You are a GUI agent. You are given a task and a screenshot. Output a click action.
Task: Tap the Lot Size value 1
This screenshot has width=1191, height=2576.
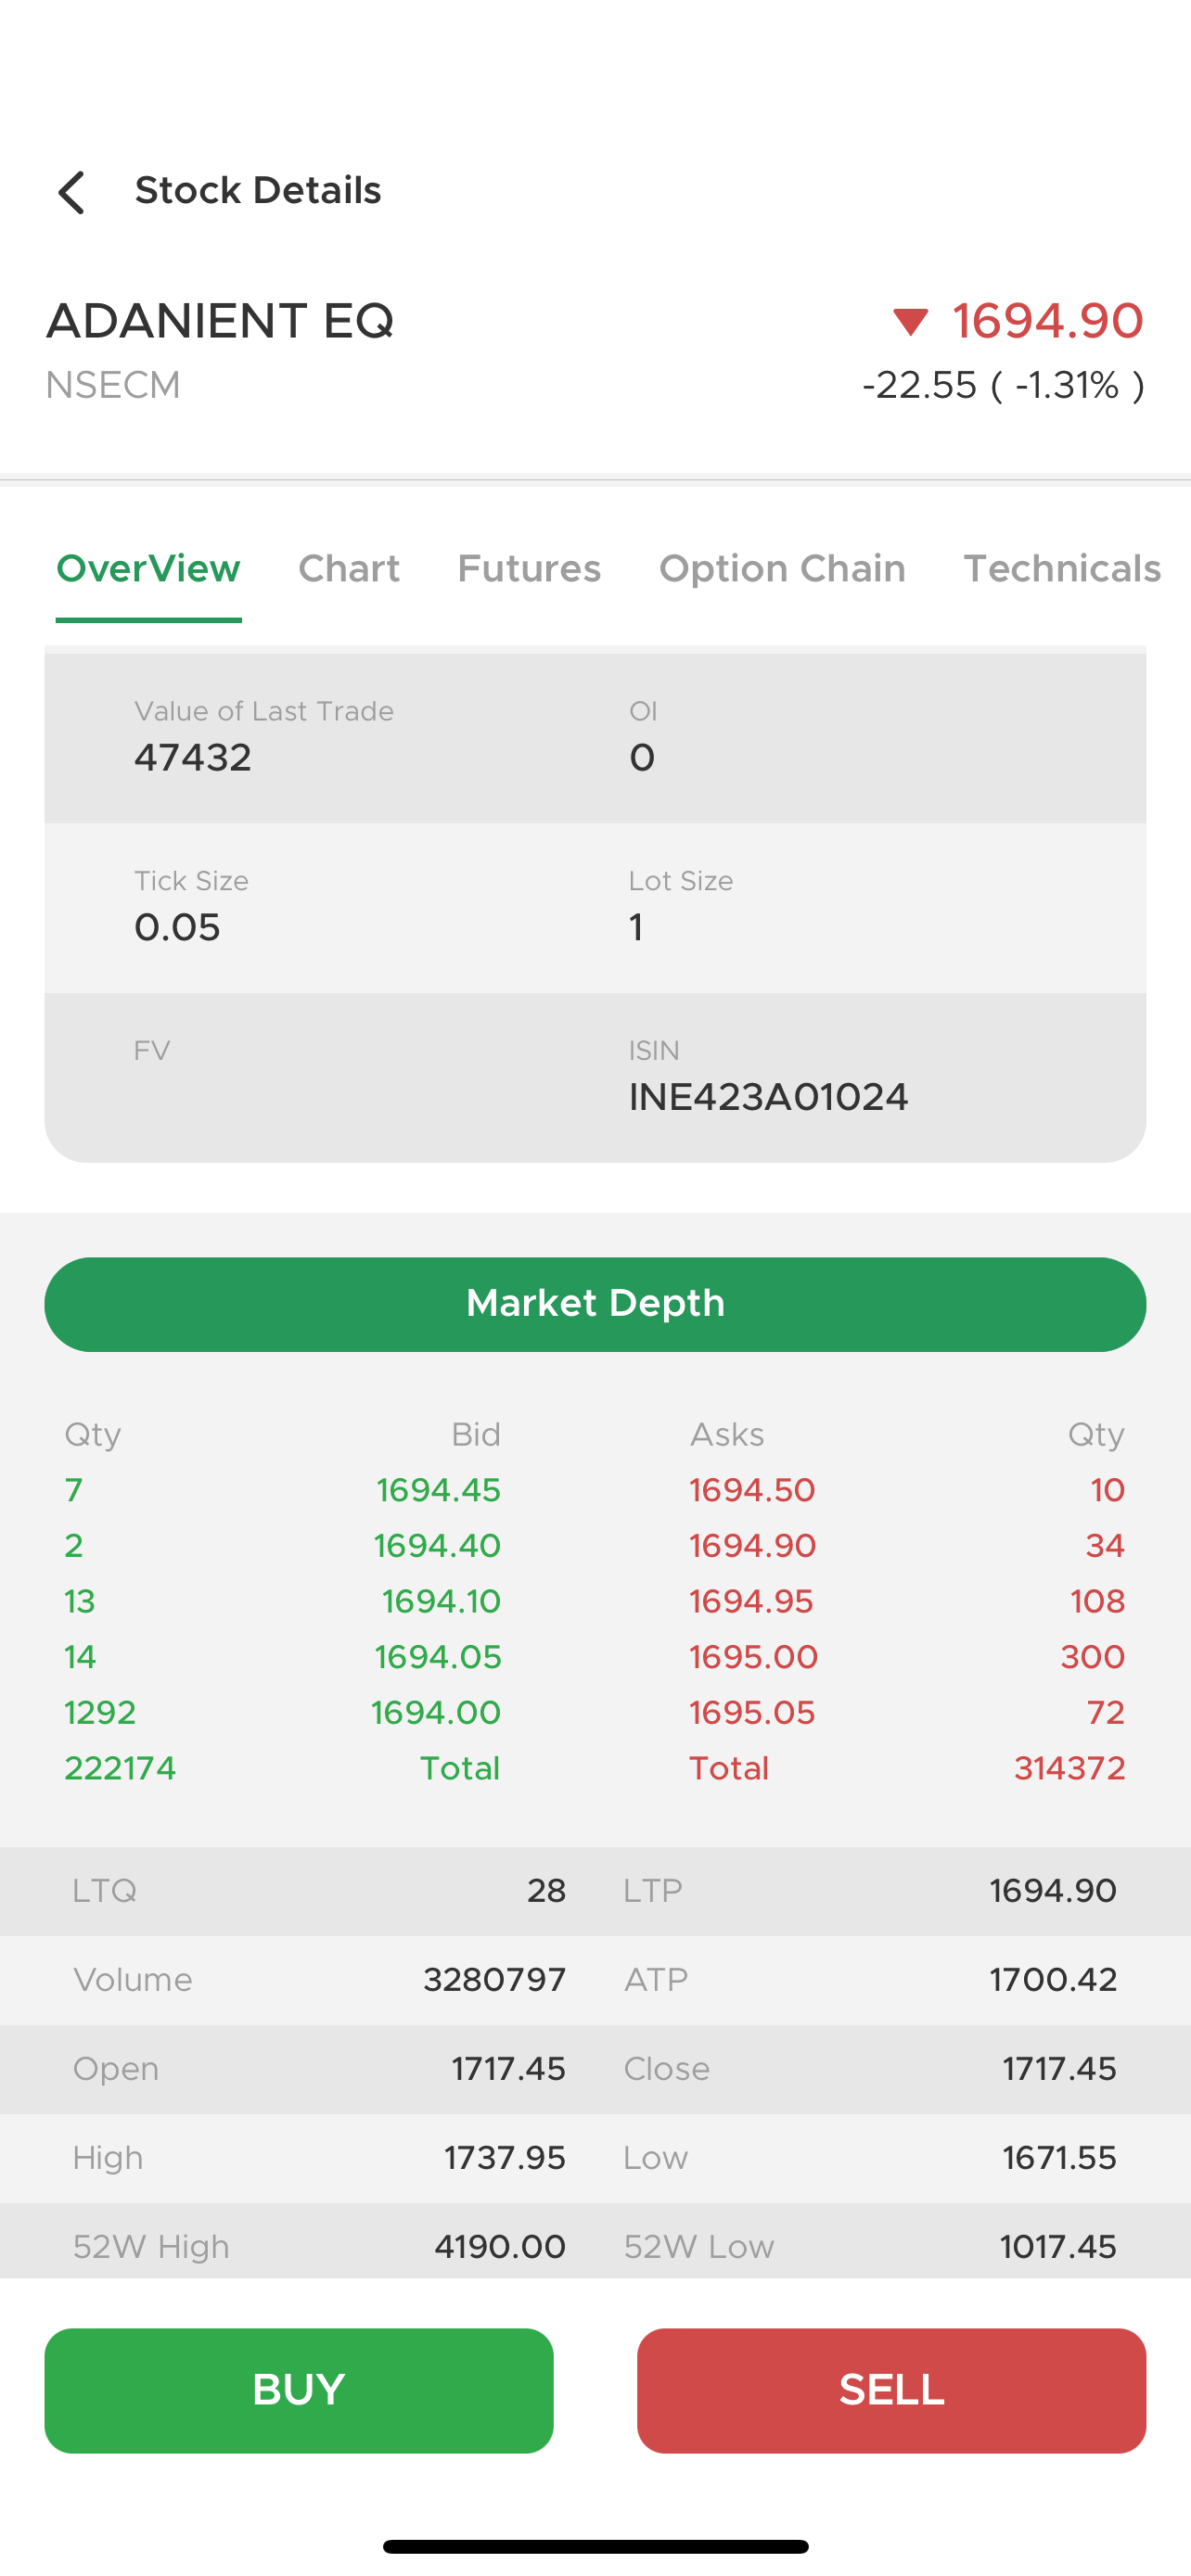click(x=636, y=928)
